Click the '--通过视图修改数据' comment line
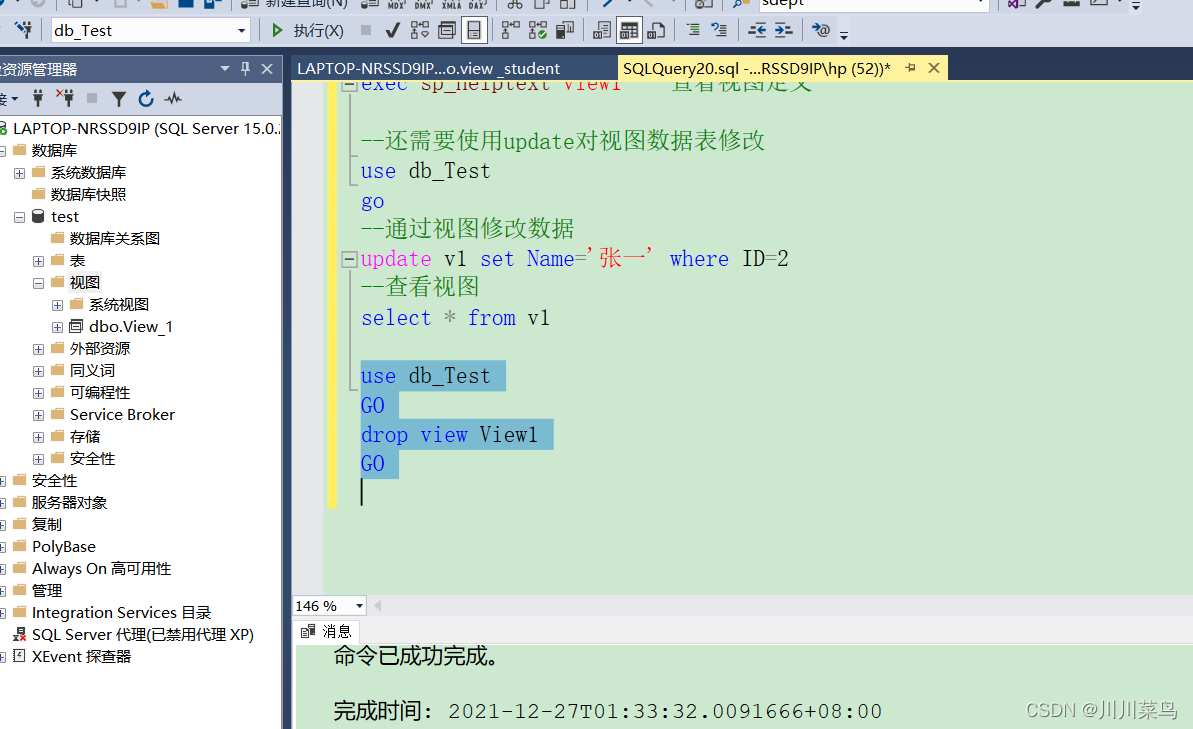This screenshot has width=1193, height=729. pos(467,229)
